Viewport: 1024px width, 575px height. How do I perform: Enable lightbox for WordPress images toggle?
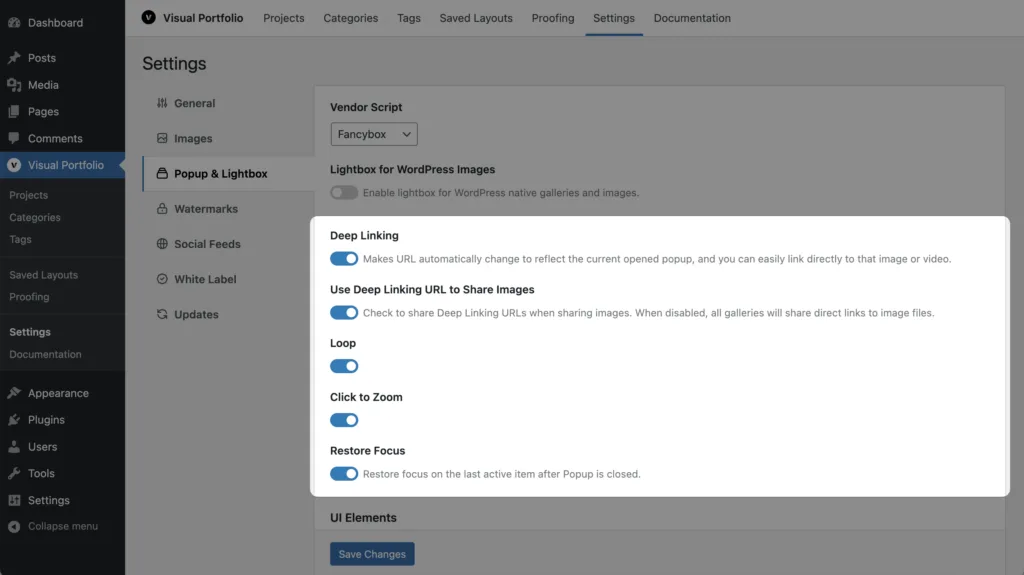[x=344, y=193]
